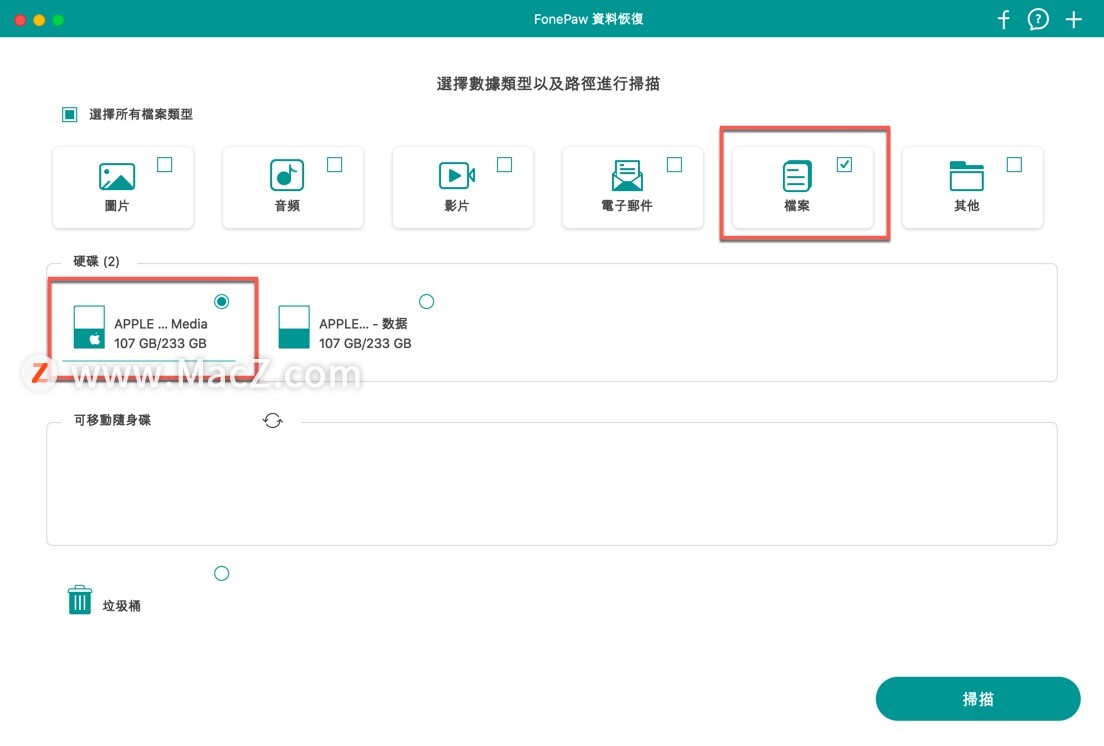The width and height of the screenshot is (1104, 746).
Task: Click the 可移動隨身碟 section header
Action: [x=113, y=420]
